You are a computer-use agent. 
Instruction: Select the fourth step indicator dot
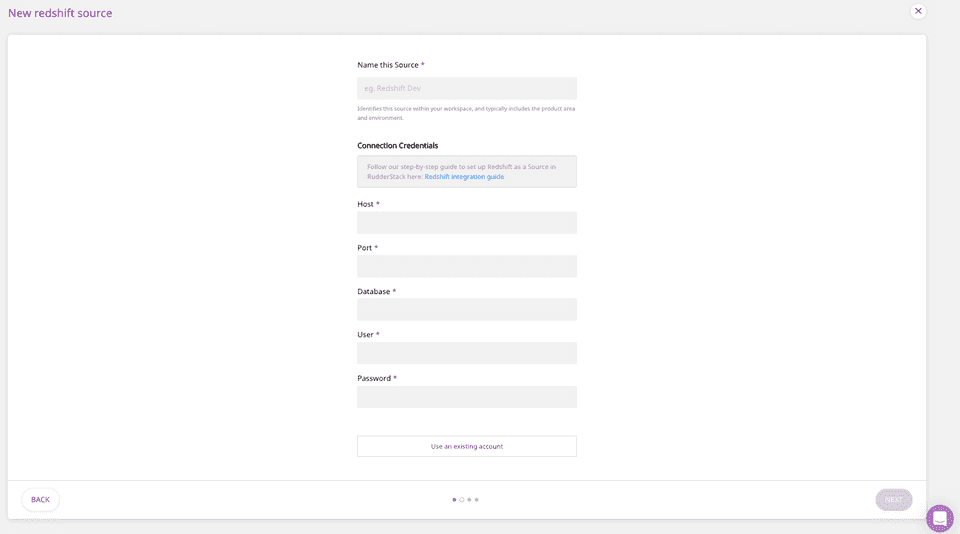pos(477,500)
